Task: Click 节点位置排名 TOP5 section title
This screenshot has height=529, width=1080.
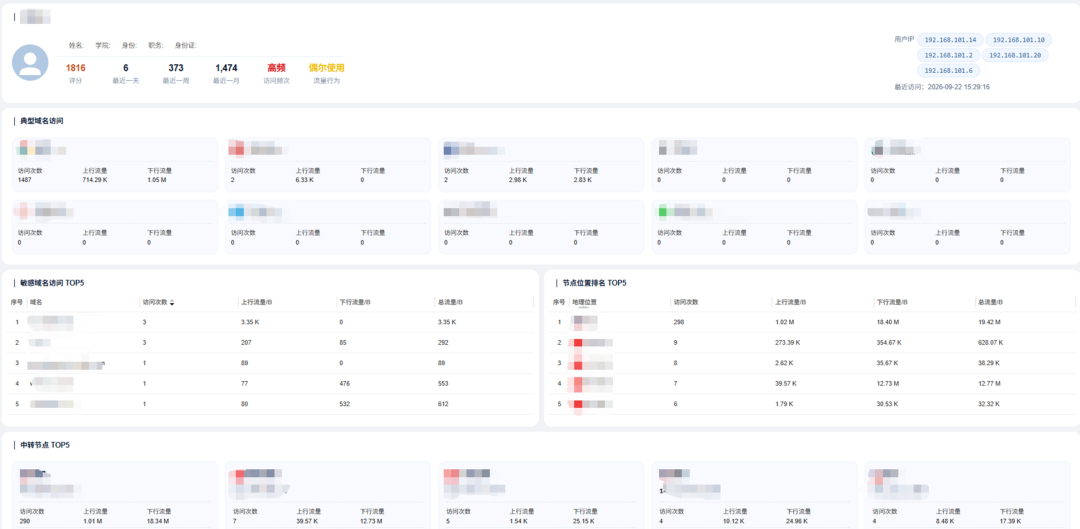Action: (x=594, y=283)
